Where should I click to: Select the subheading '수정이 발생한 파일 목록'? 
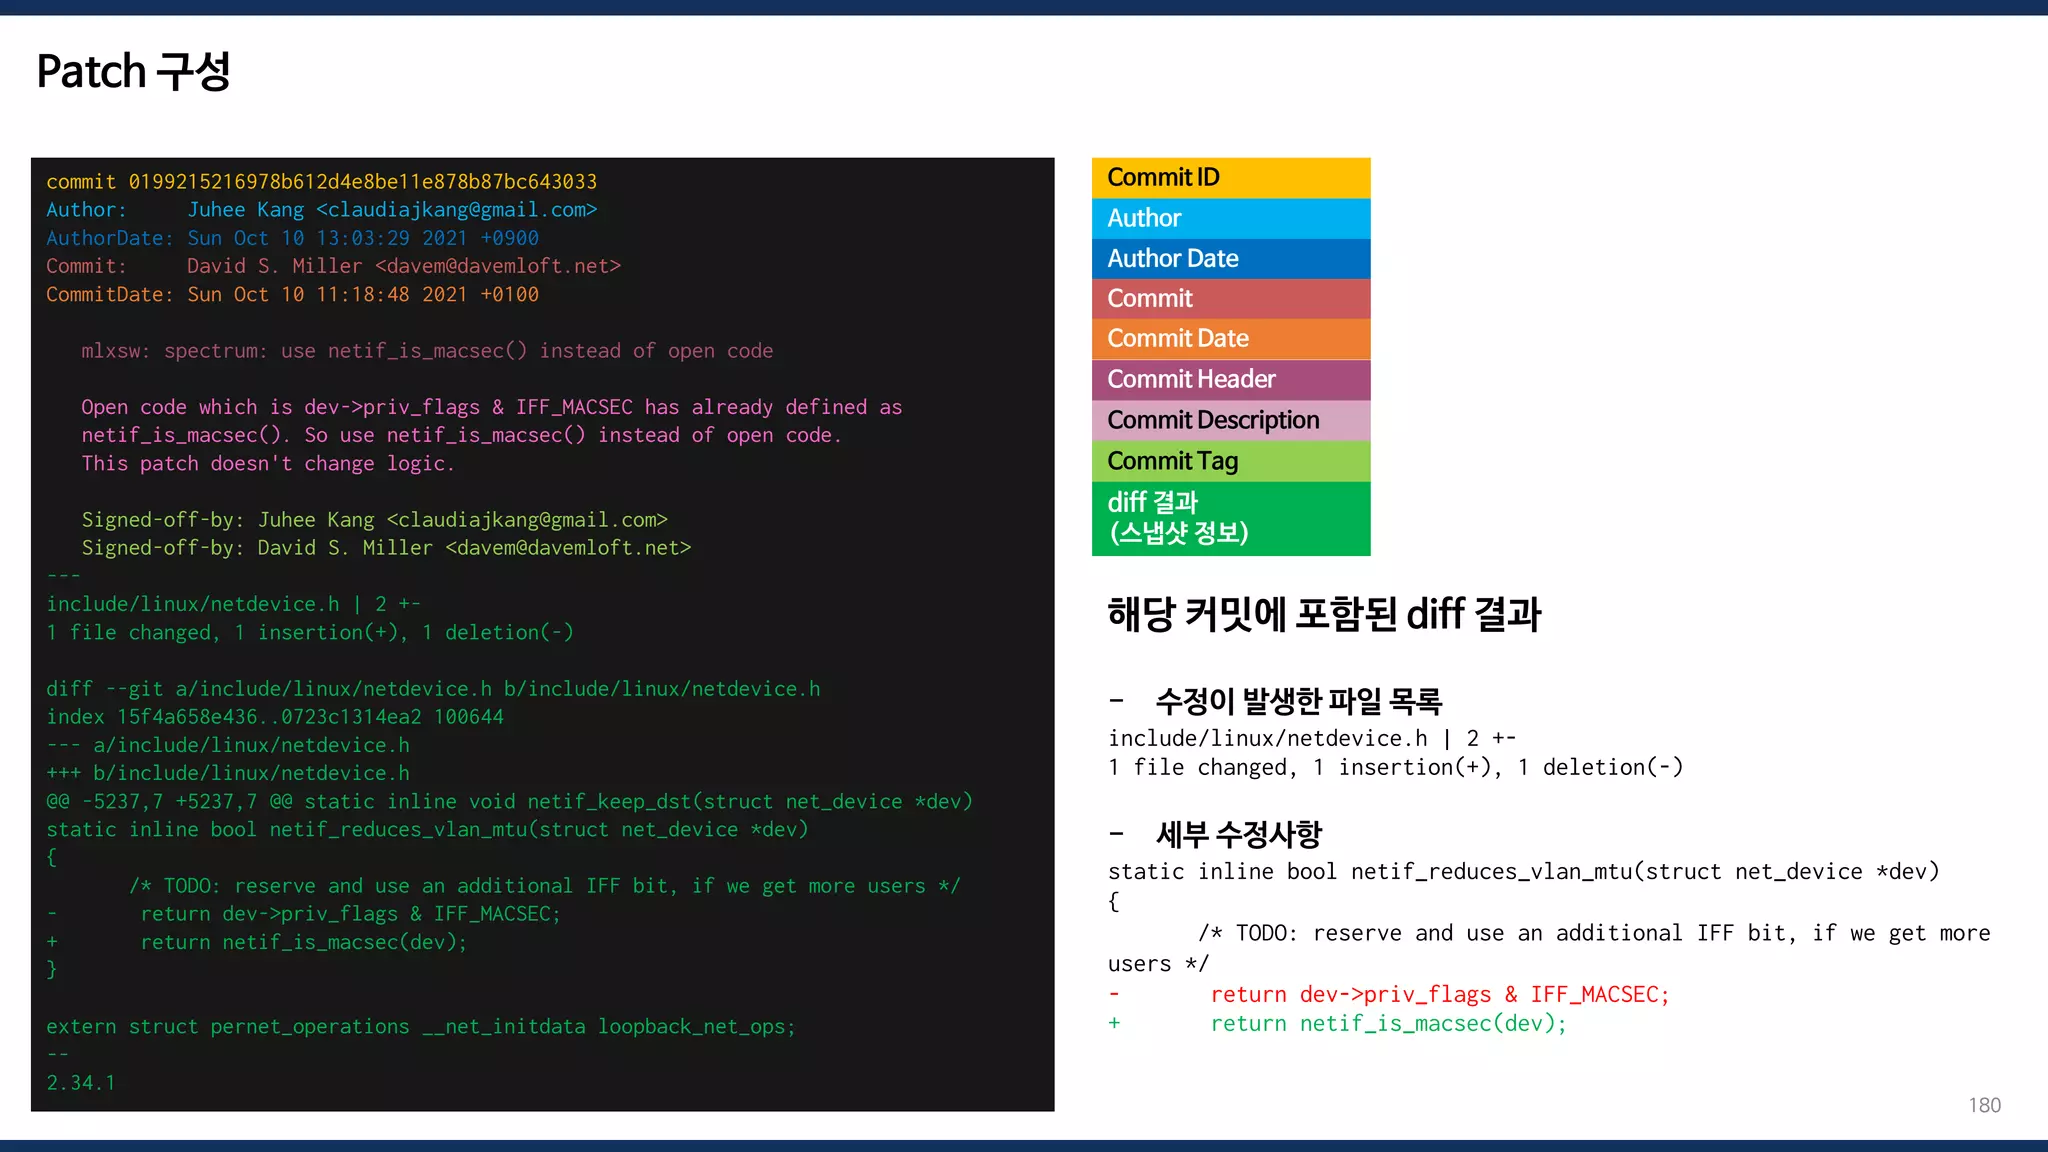pyautogui.click(x=1298, y=701)
